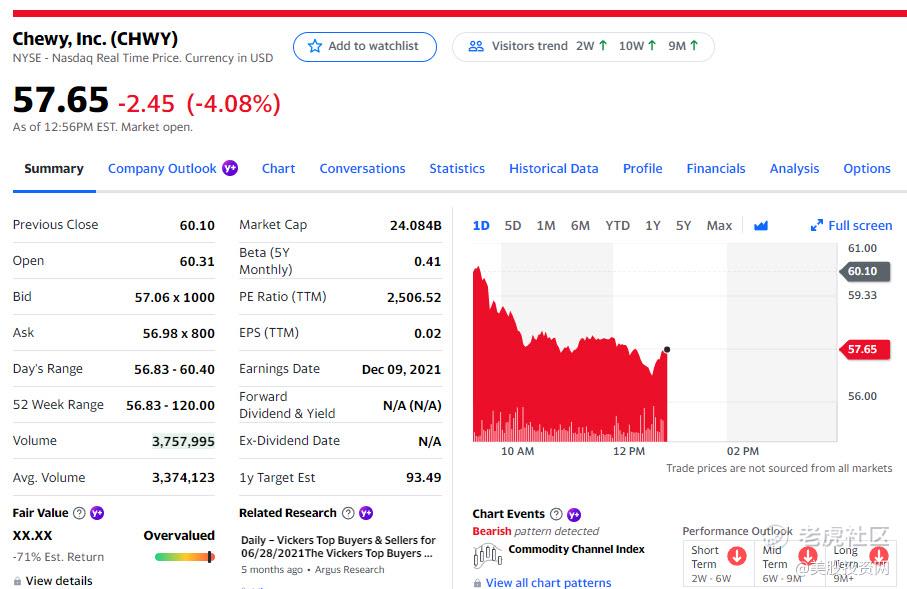Go to the Statistics tab
The height and width of the screenshot is (589, 907).
tap(457, 168)
